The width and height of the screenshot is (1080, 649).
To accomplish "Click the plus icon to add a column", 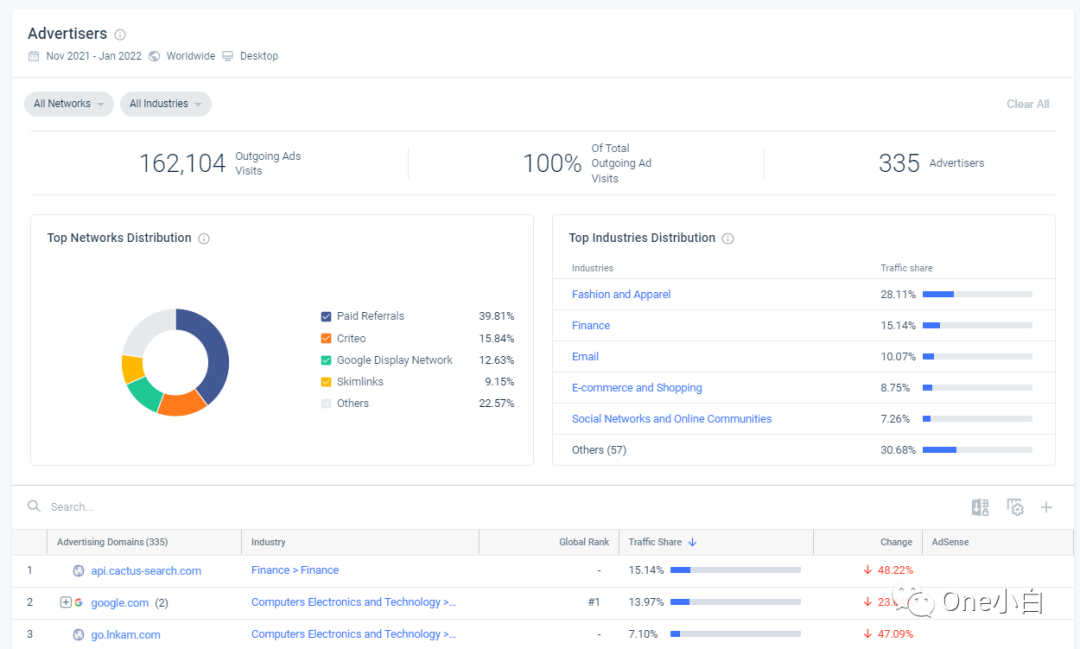I will pyautogui.click(x=1046, y=507).
